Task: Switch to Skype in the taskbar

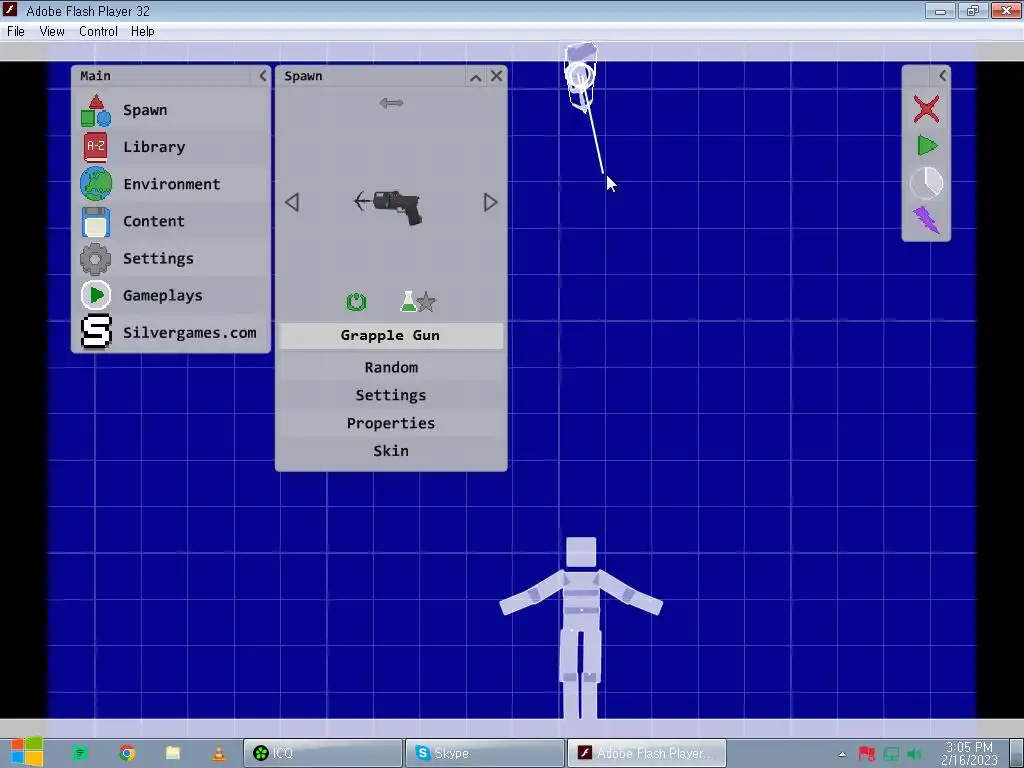Action: (x=485, y=753)
